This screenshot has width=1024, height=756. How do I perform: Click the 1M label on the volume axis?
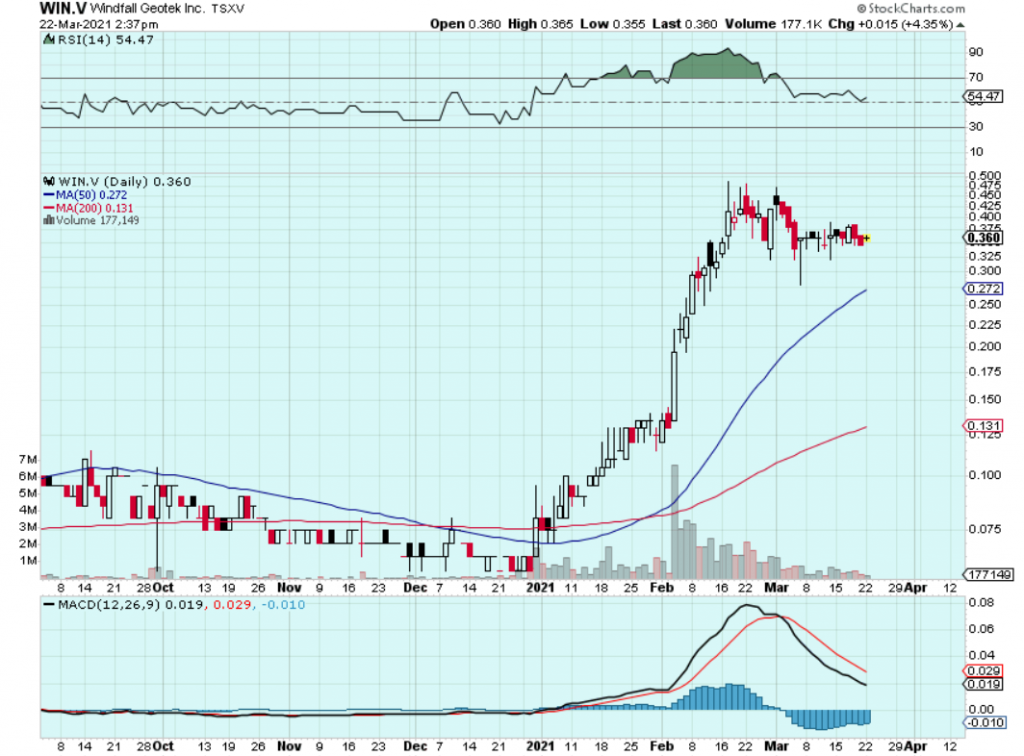pyautogui.click(x=28, y=561)
